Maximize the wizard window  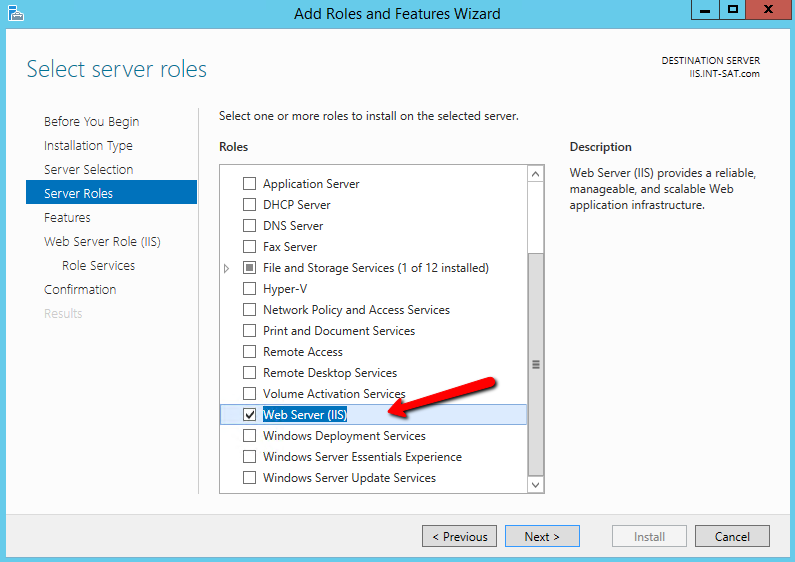(x=733, y=10)
